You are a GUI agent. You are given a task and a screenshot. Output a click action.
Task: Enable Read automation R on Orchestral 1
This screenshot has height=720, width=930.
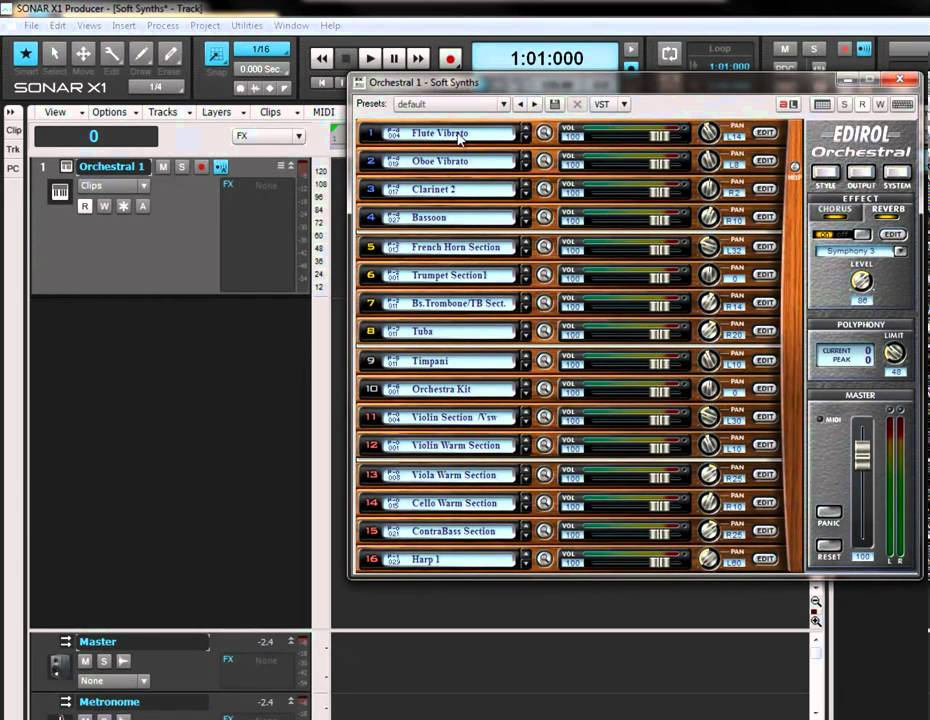(85, 206)
